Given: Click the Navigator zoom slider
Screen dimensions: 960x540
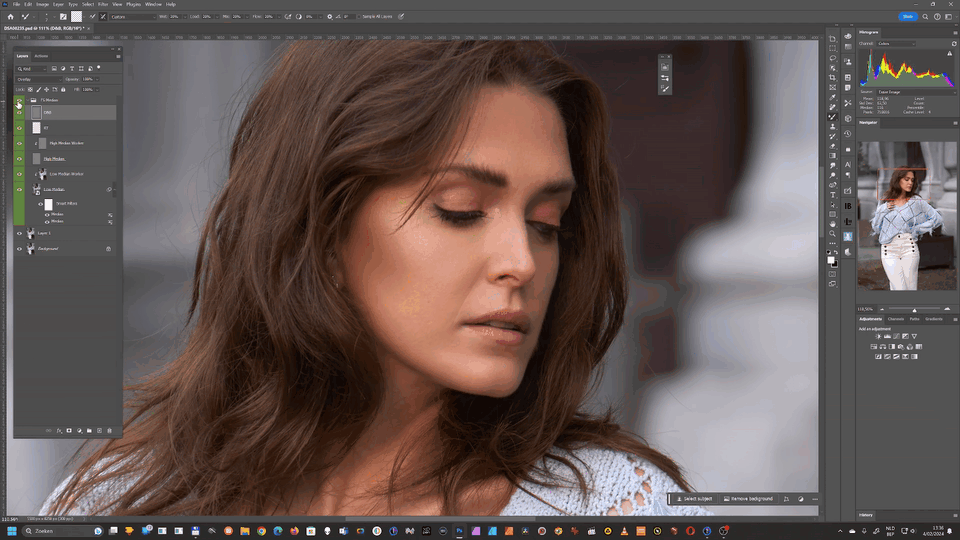Looking at the screenshot, I should pyautogui.click(x=914, y=309).
